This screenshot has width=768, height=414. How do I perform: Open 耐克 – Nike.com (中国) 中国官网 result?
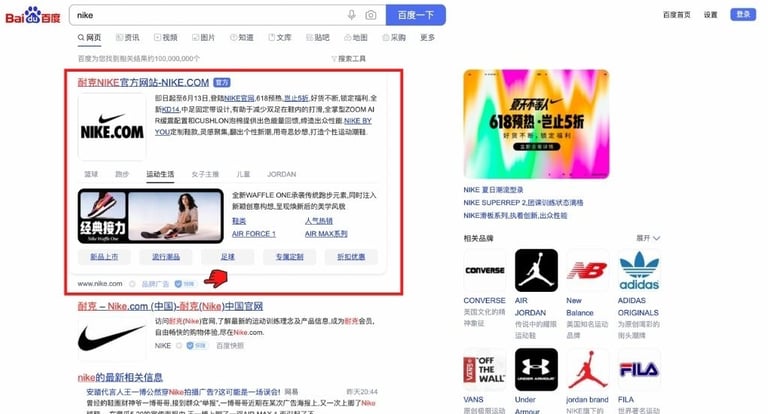(170, 307)
